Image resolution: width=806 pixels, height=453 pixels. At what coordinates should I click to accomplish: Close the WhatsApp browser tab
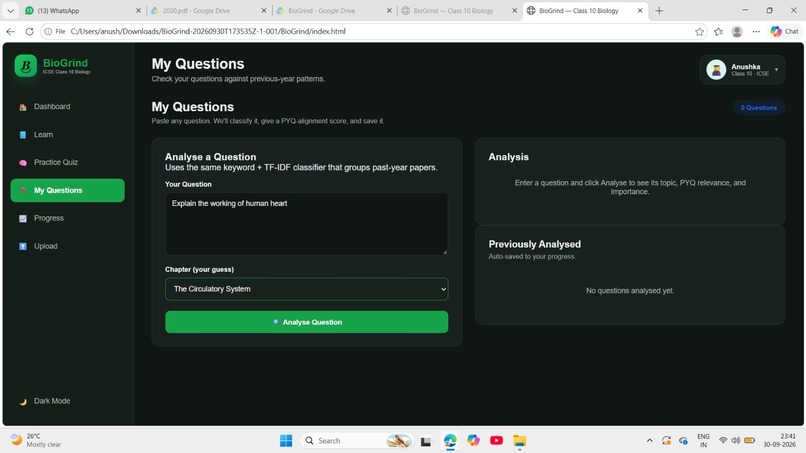click(x=138, y=10)
